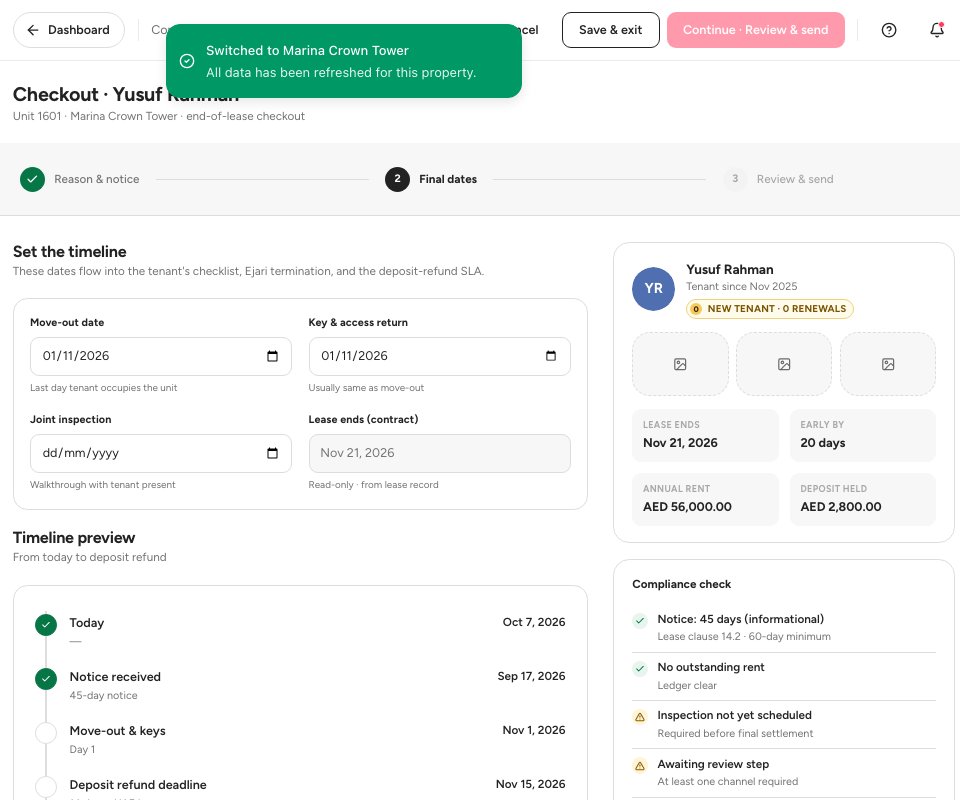Click Annual Rent AED 56,000.00 card
Screen dimensions: 960x800
[x=705, y=499]
